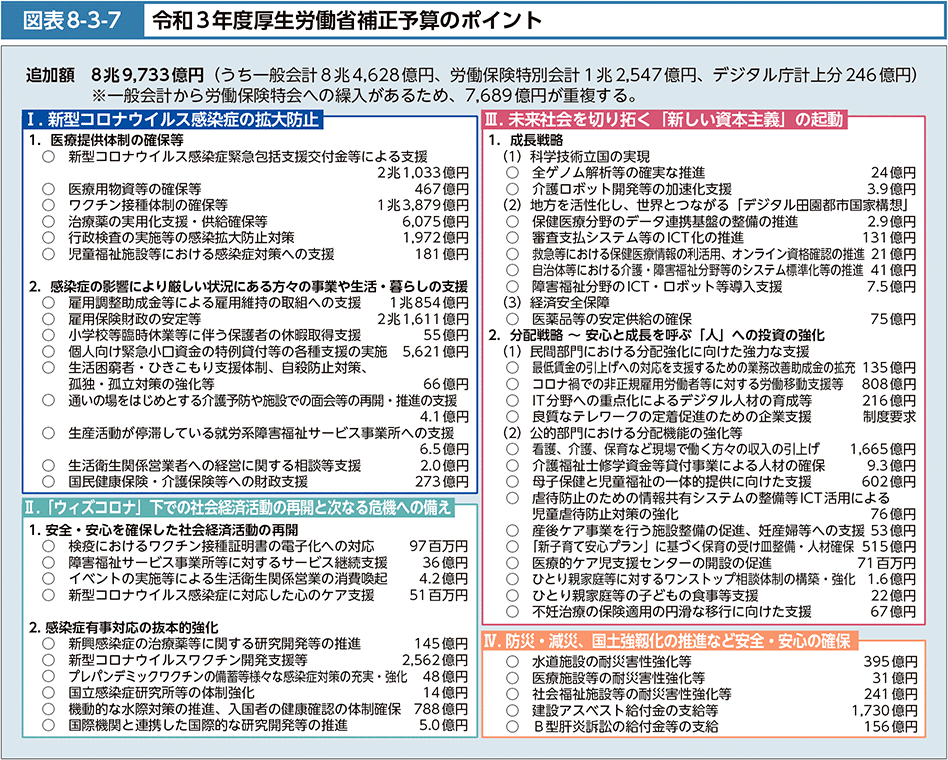Select the circle bullet beside 雇用保険財政の安定等
Screen dimensions: 948x760
pyautogui.click(x=48, y=318)
